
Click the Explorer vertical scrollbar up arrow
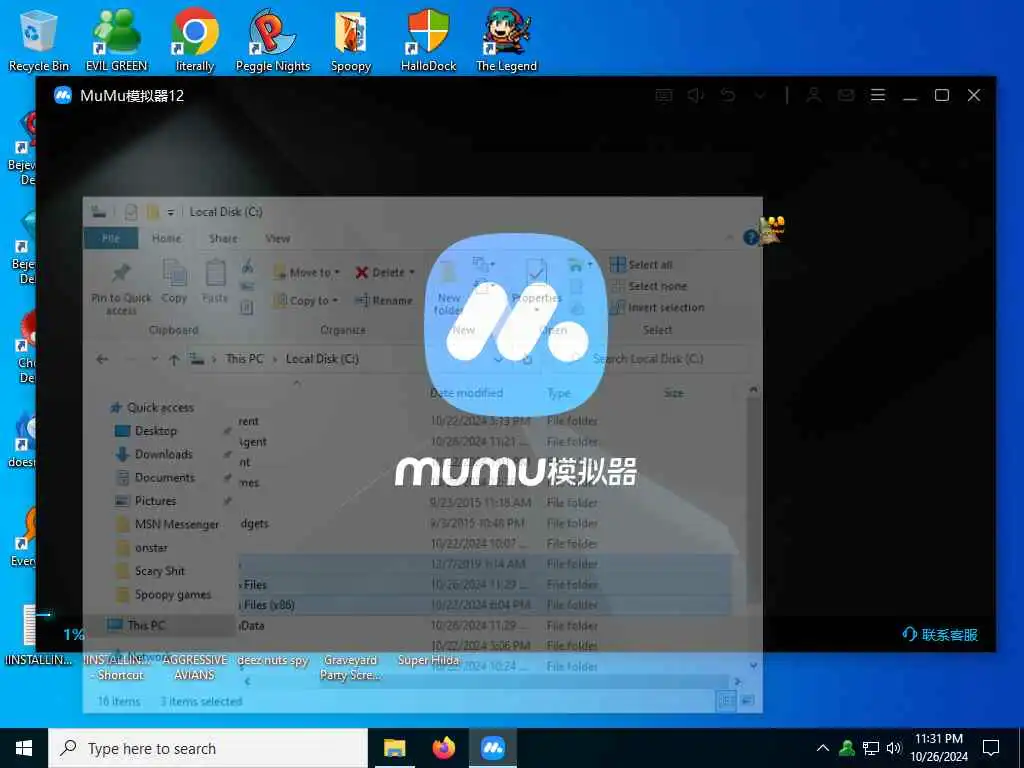click(753, 390)
